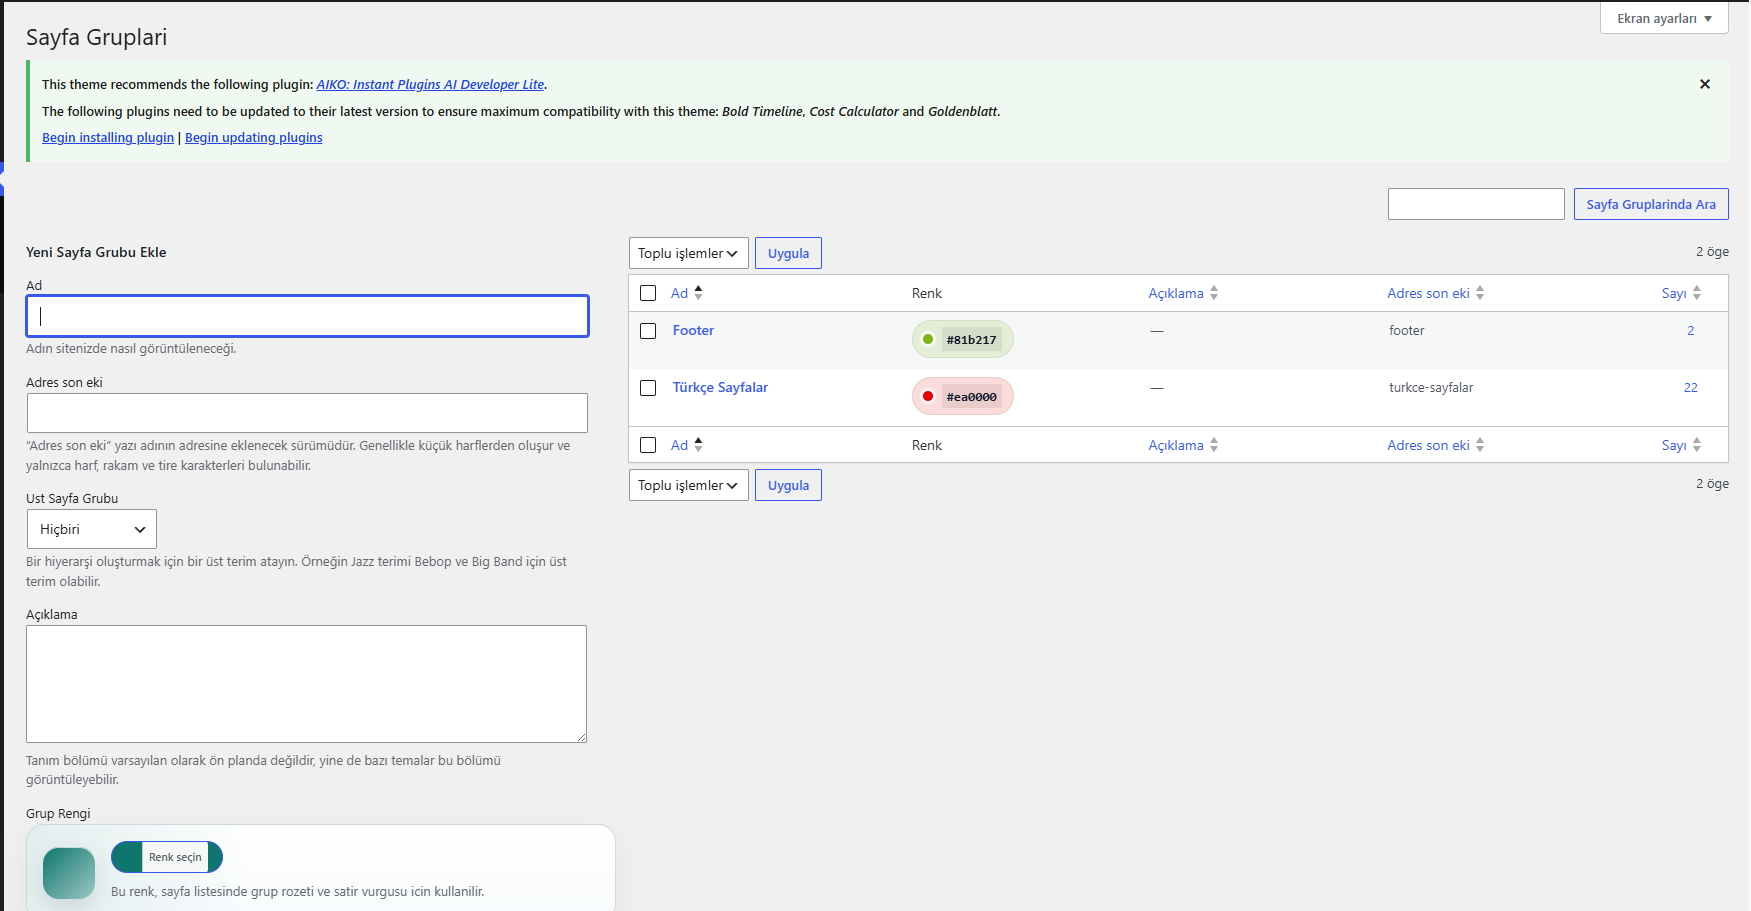
Task: Open count 22 for Türkçe Sayfalar
Action: pos(1691,387)
